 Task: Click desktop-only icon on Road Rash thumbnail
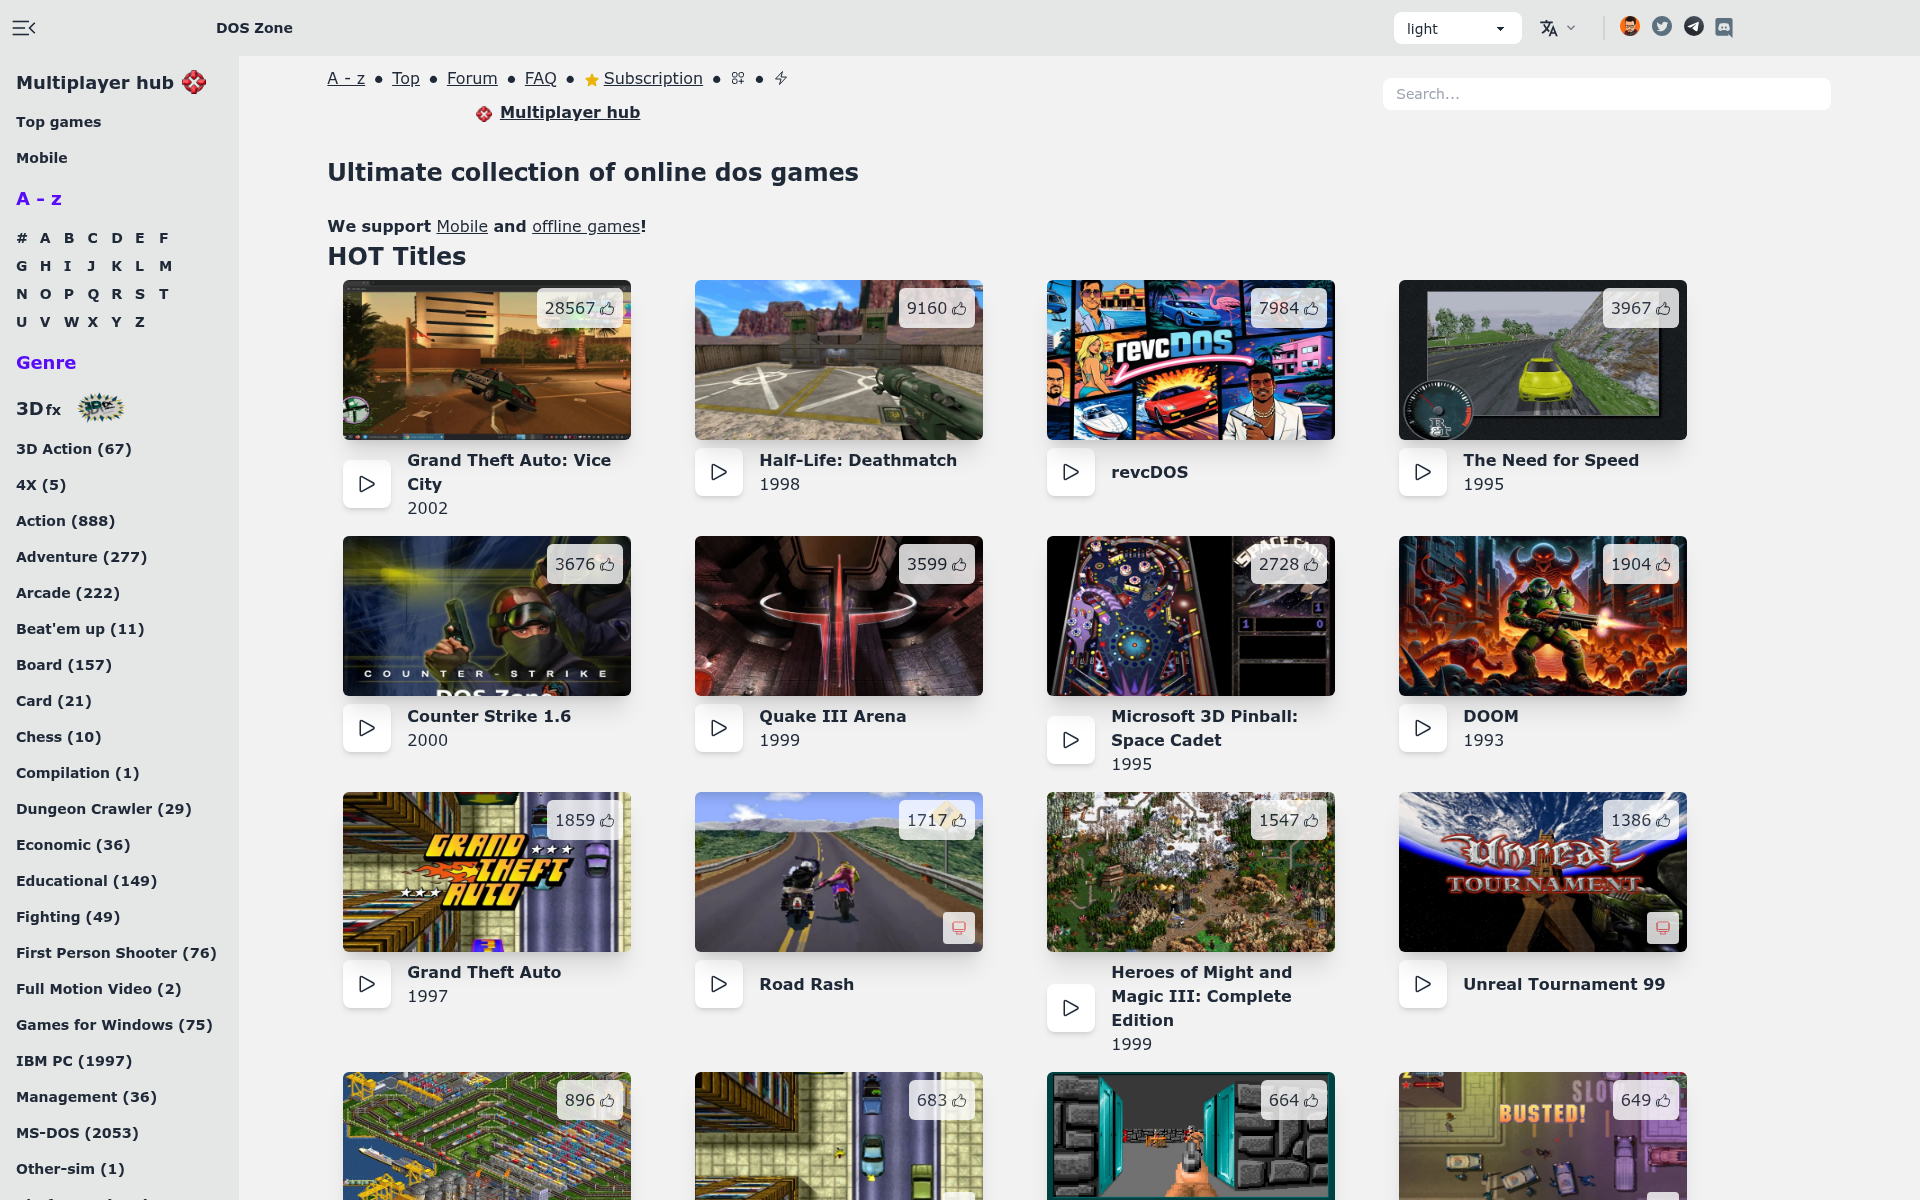[x=959, y=928]
